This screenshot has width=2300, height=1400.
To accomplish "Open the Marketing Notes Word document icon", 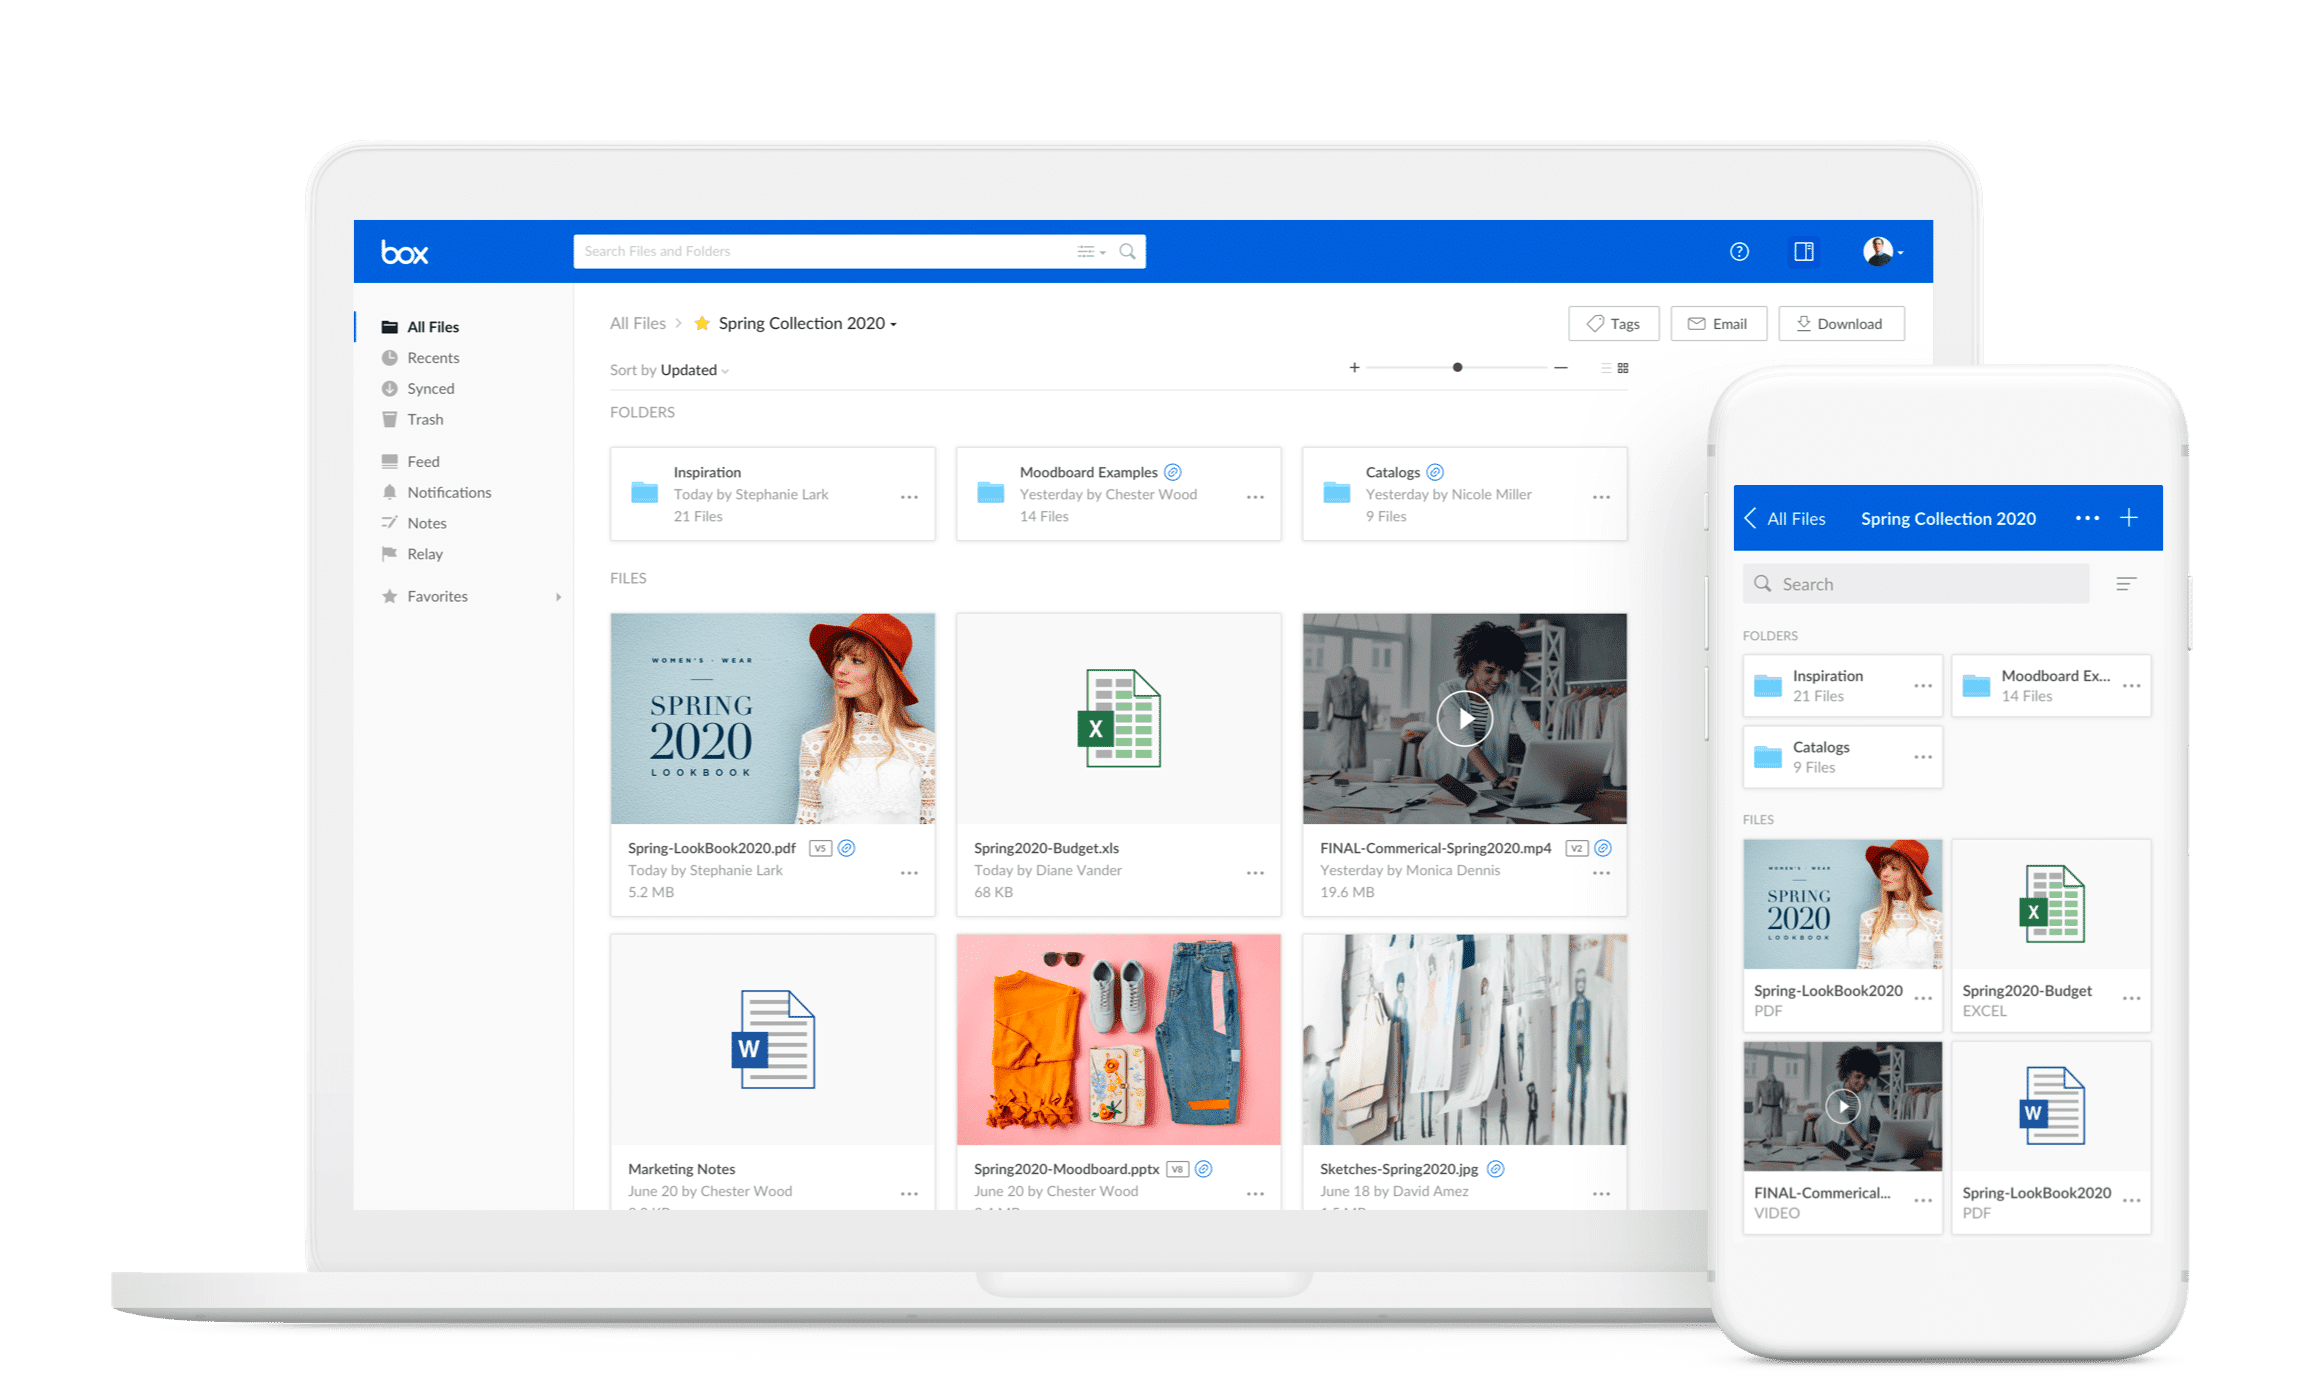I will point(773,1040).
